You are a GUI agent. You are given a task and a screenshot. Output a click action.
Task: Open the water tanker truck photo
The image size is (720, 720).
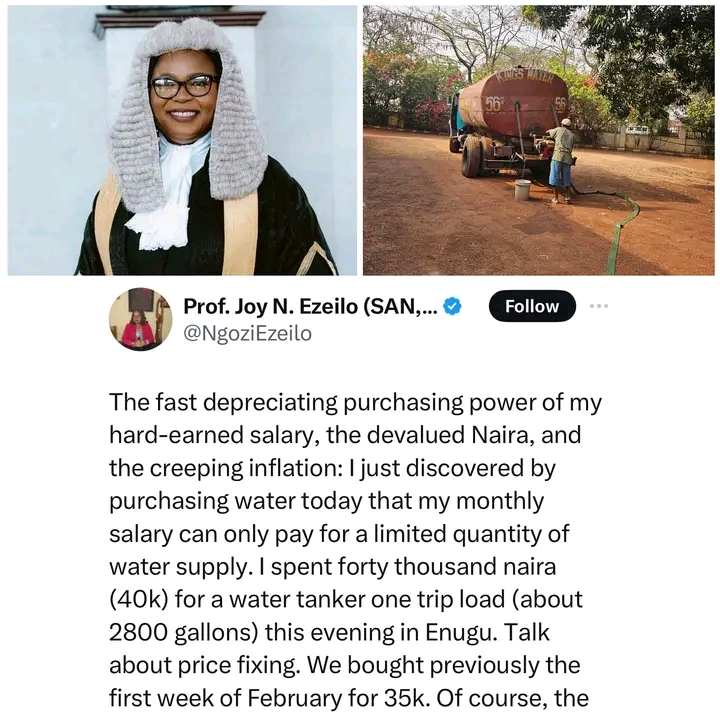(x=539, y=140)
